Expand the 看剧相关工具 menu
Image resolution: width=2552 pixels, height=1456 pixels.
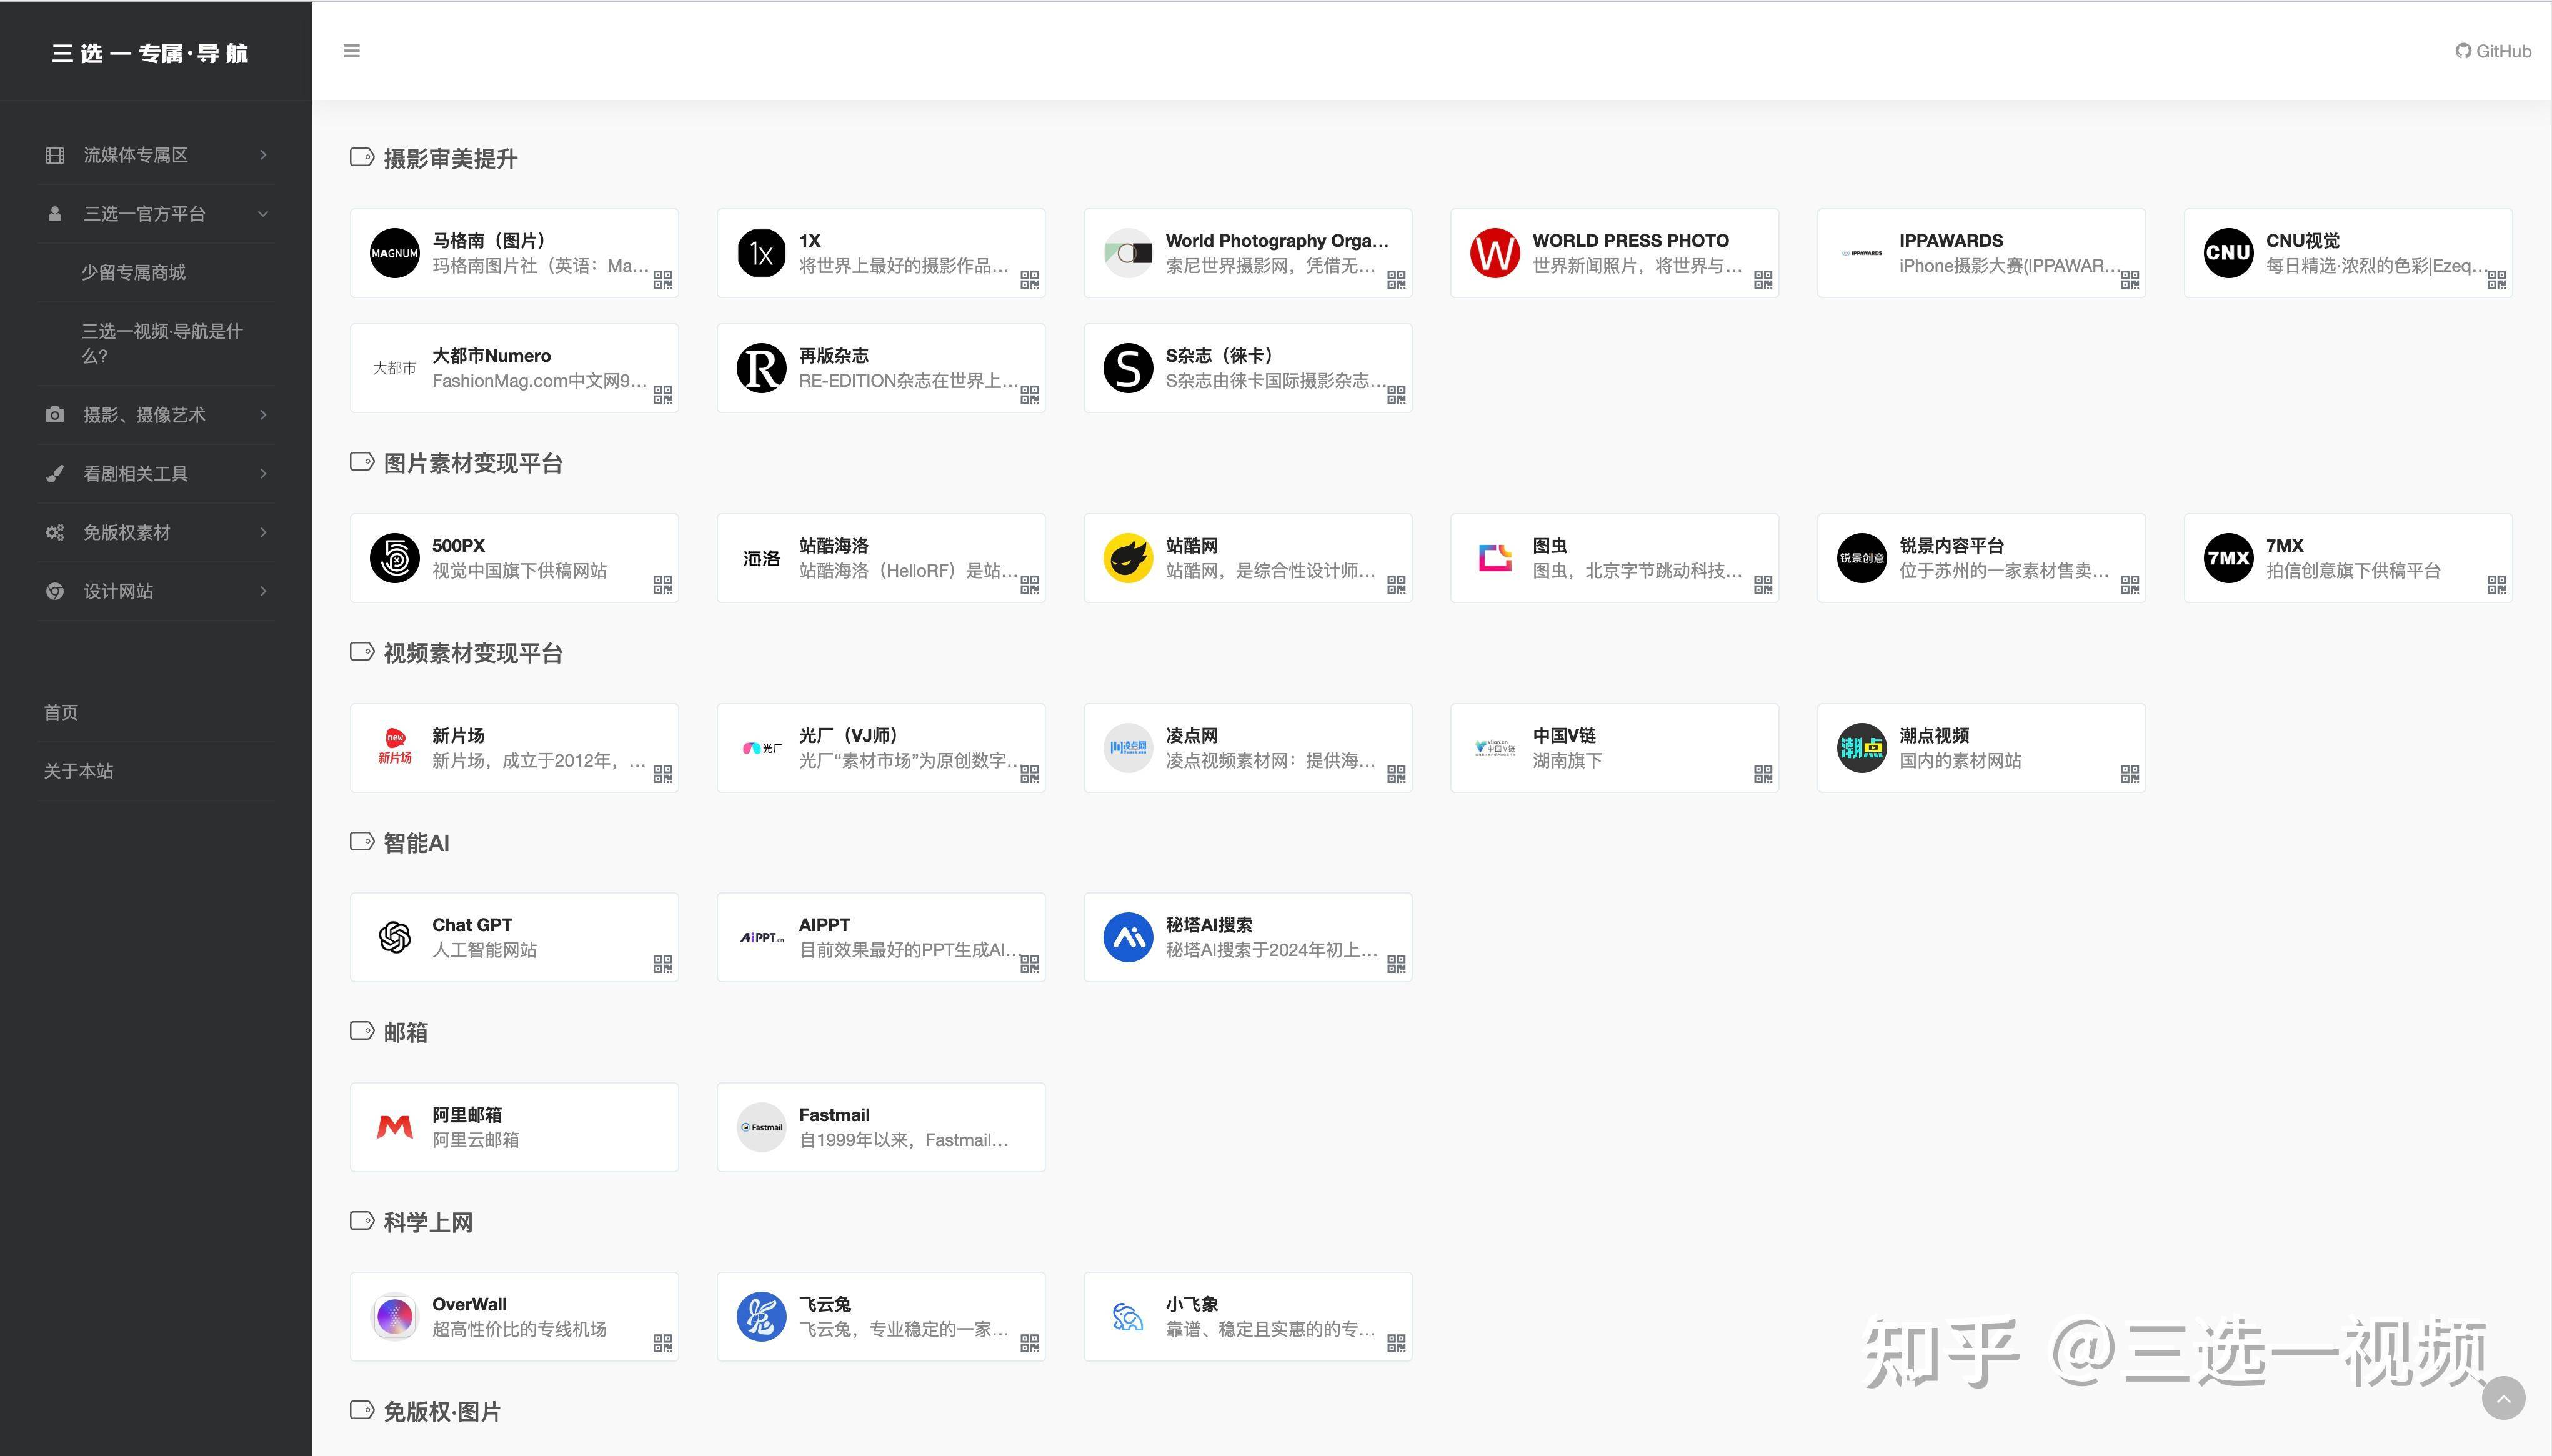(157, 474)
